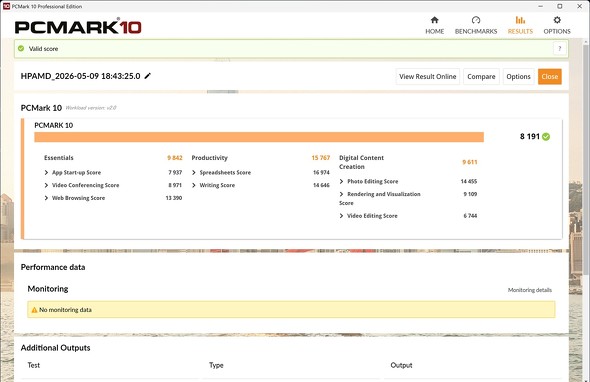Go to the Home icon

click(434, 20)
